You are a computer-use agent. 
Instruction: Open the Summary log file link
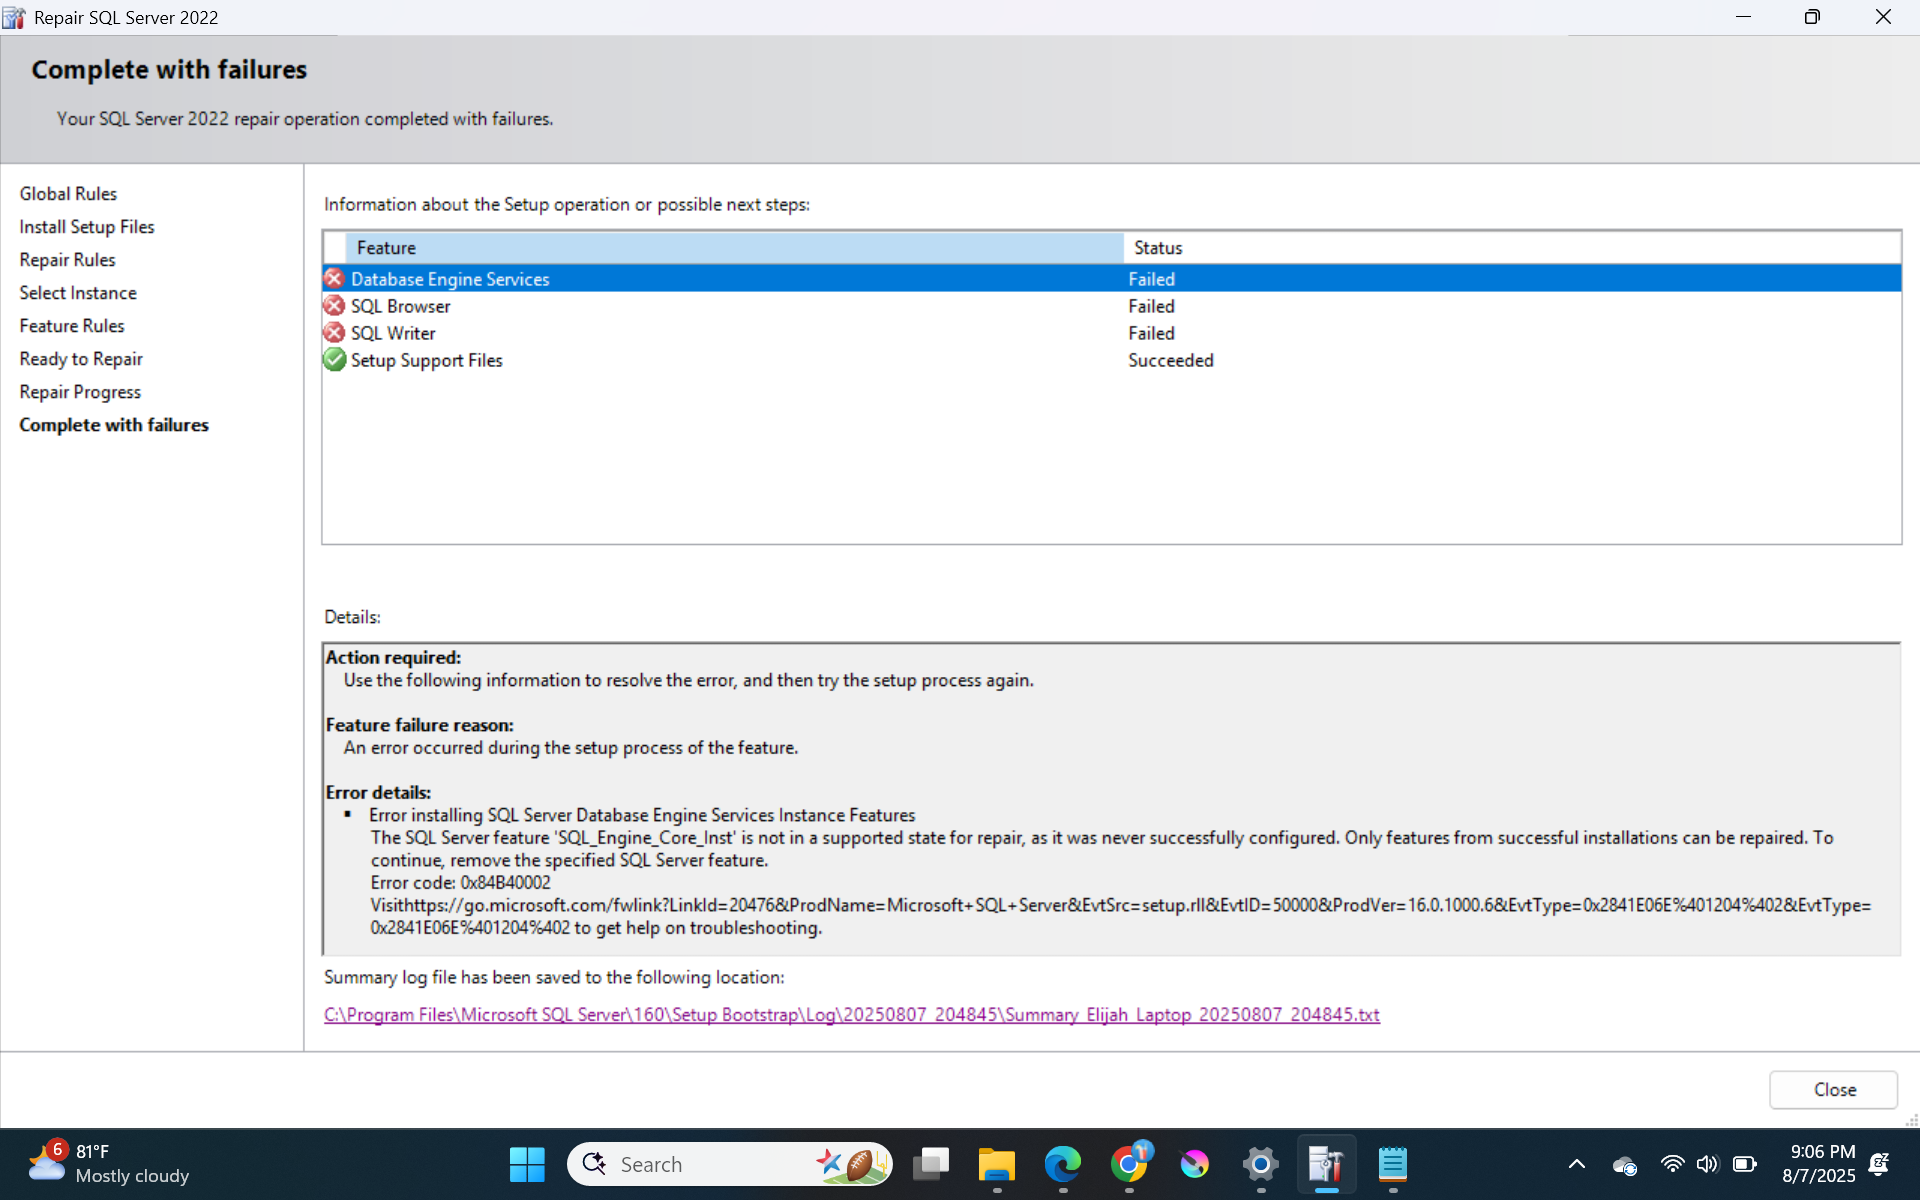click(x=852, y=1014)
